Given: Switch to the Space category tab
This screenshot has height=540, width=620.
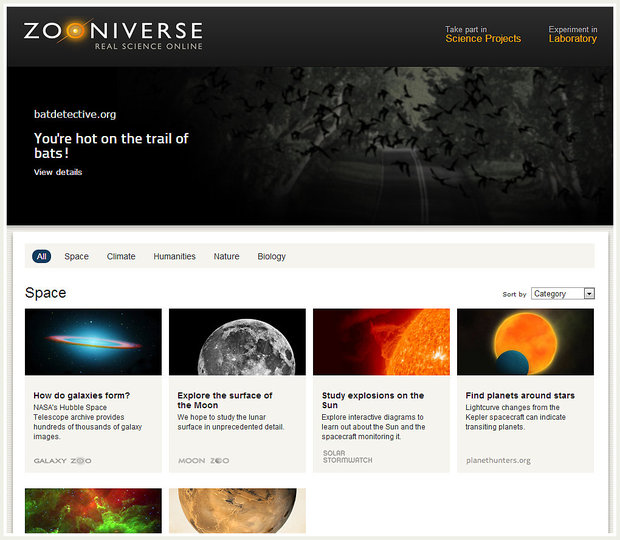Looking at the screenshot, I should click(x=76, y=256).
